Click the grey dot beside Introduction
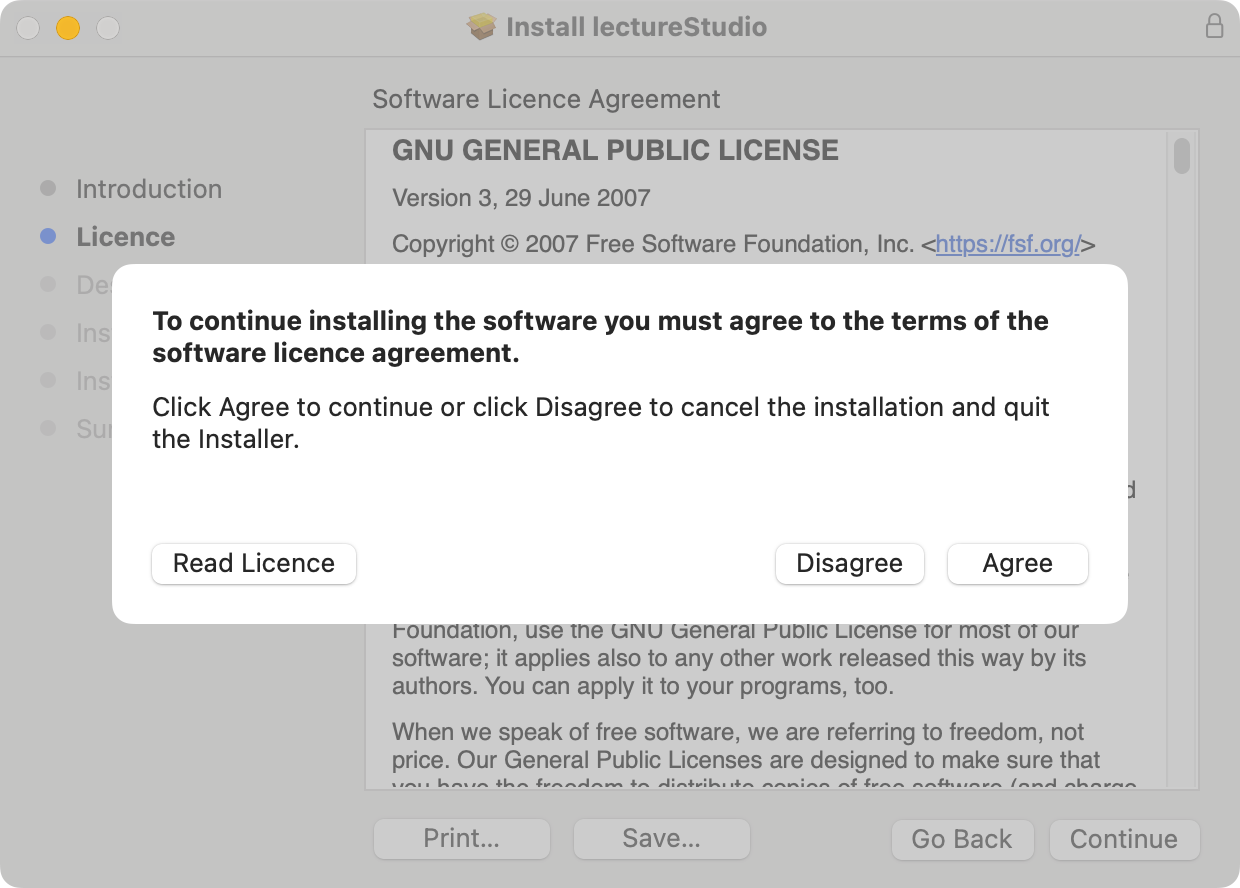Viewport: 1240px width, 888px height. click(48, 188)
